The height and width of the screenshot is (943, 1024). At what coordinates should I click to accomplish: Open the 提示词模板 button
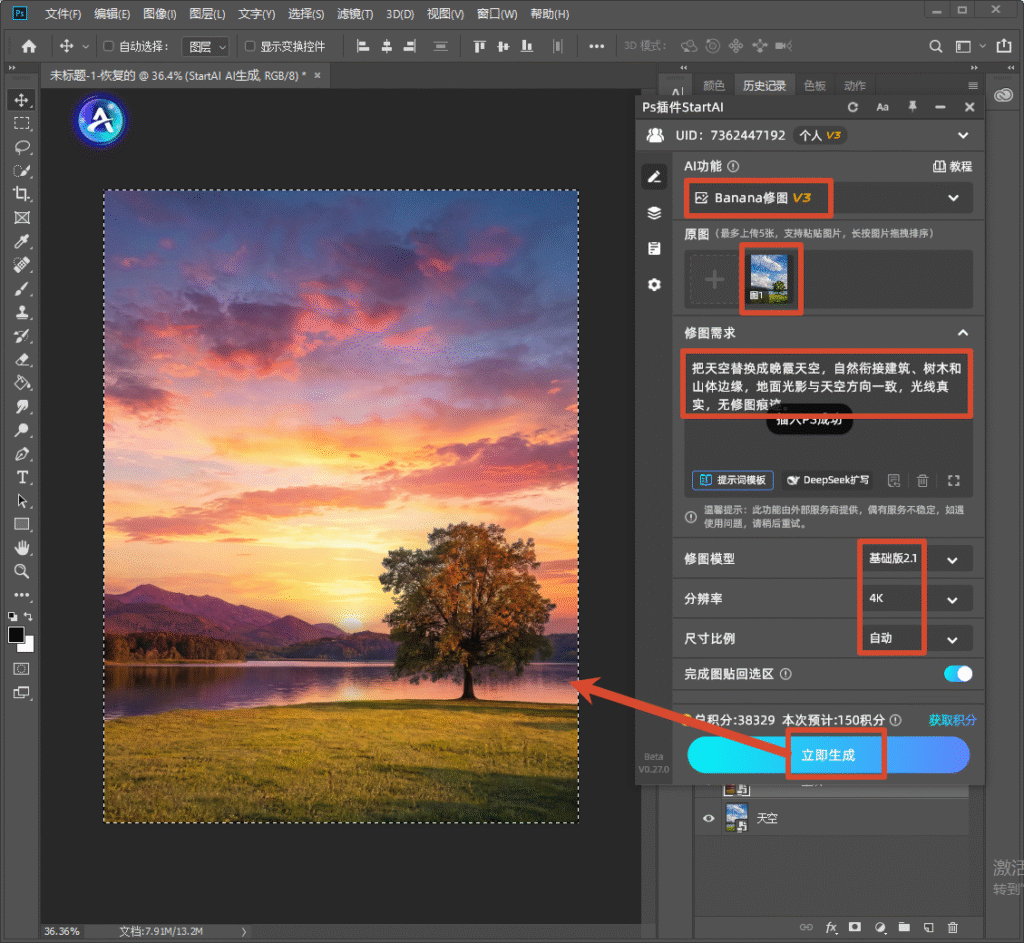tap(732, 480)
